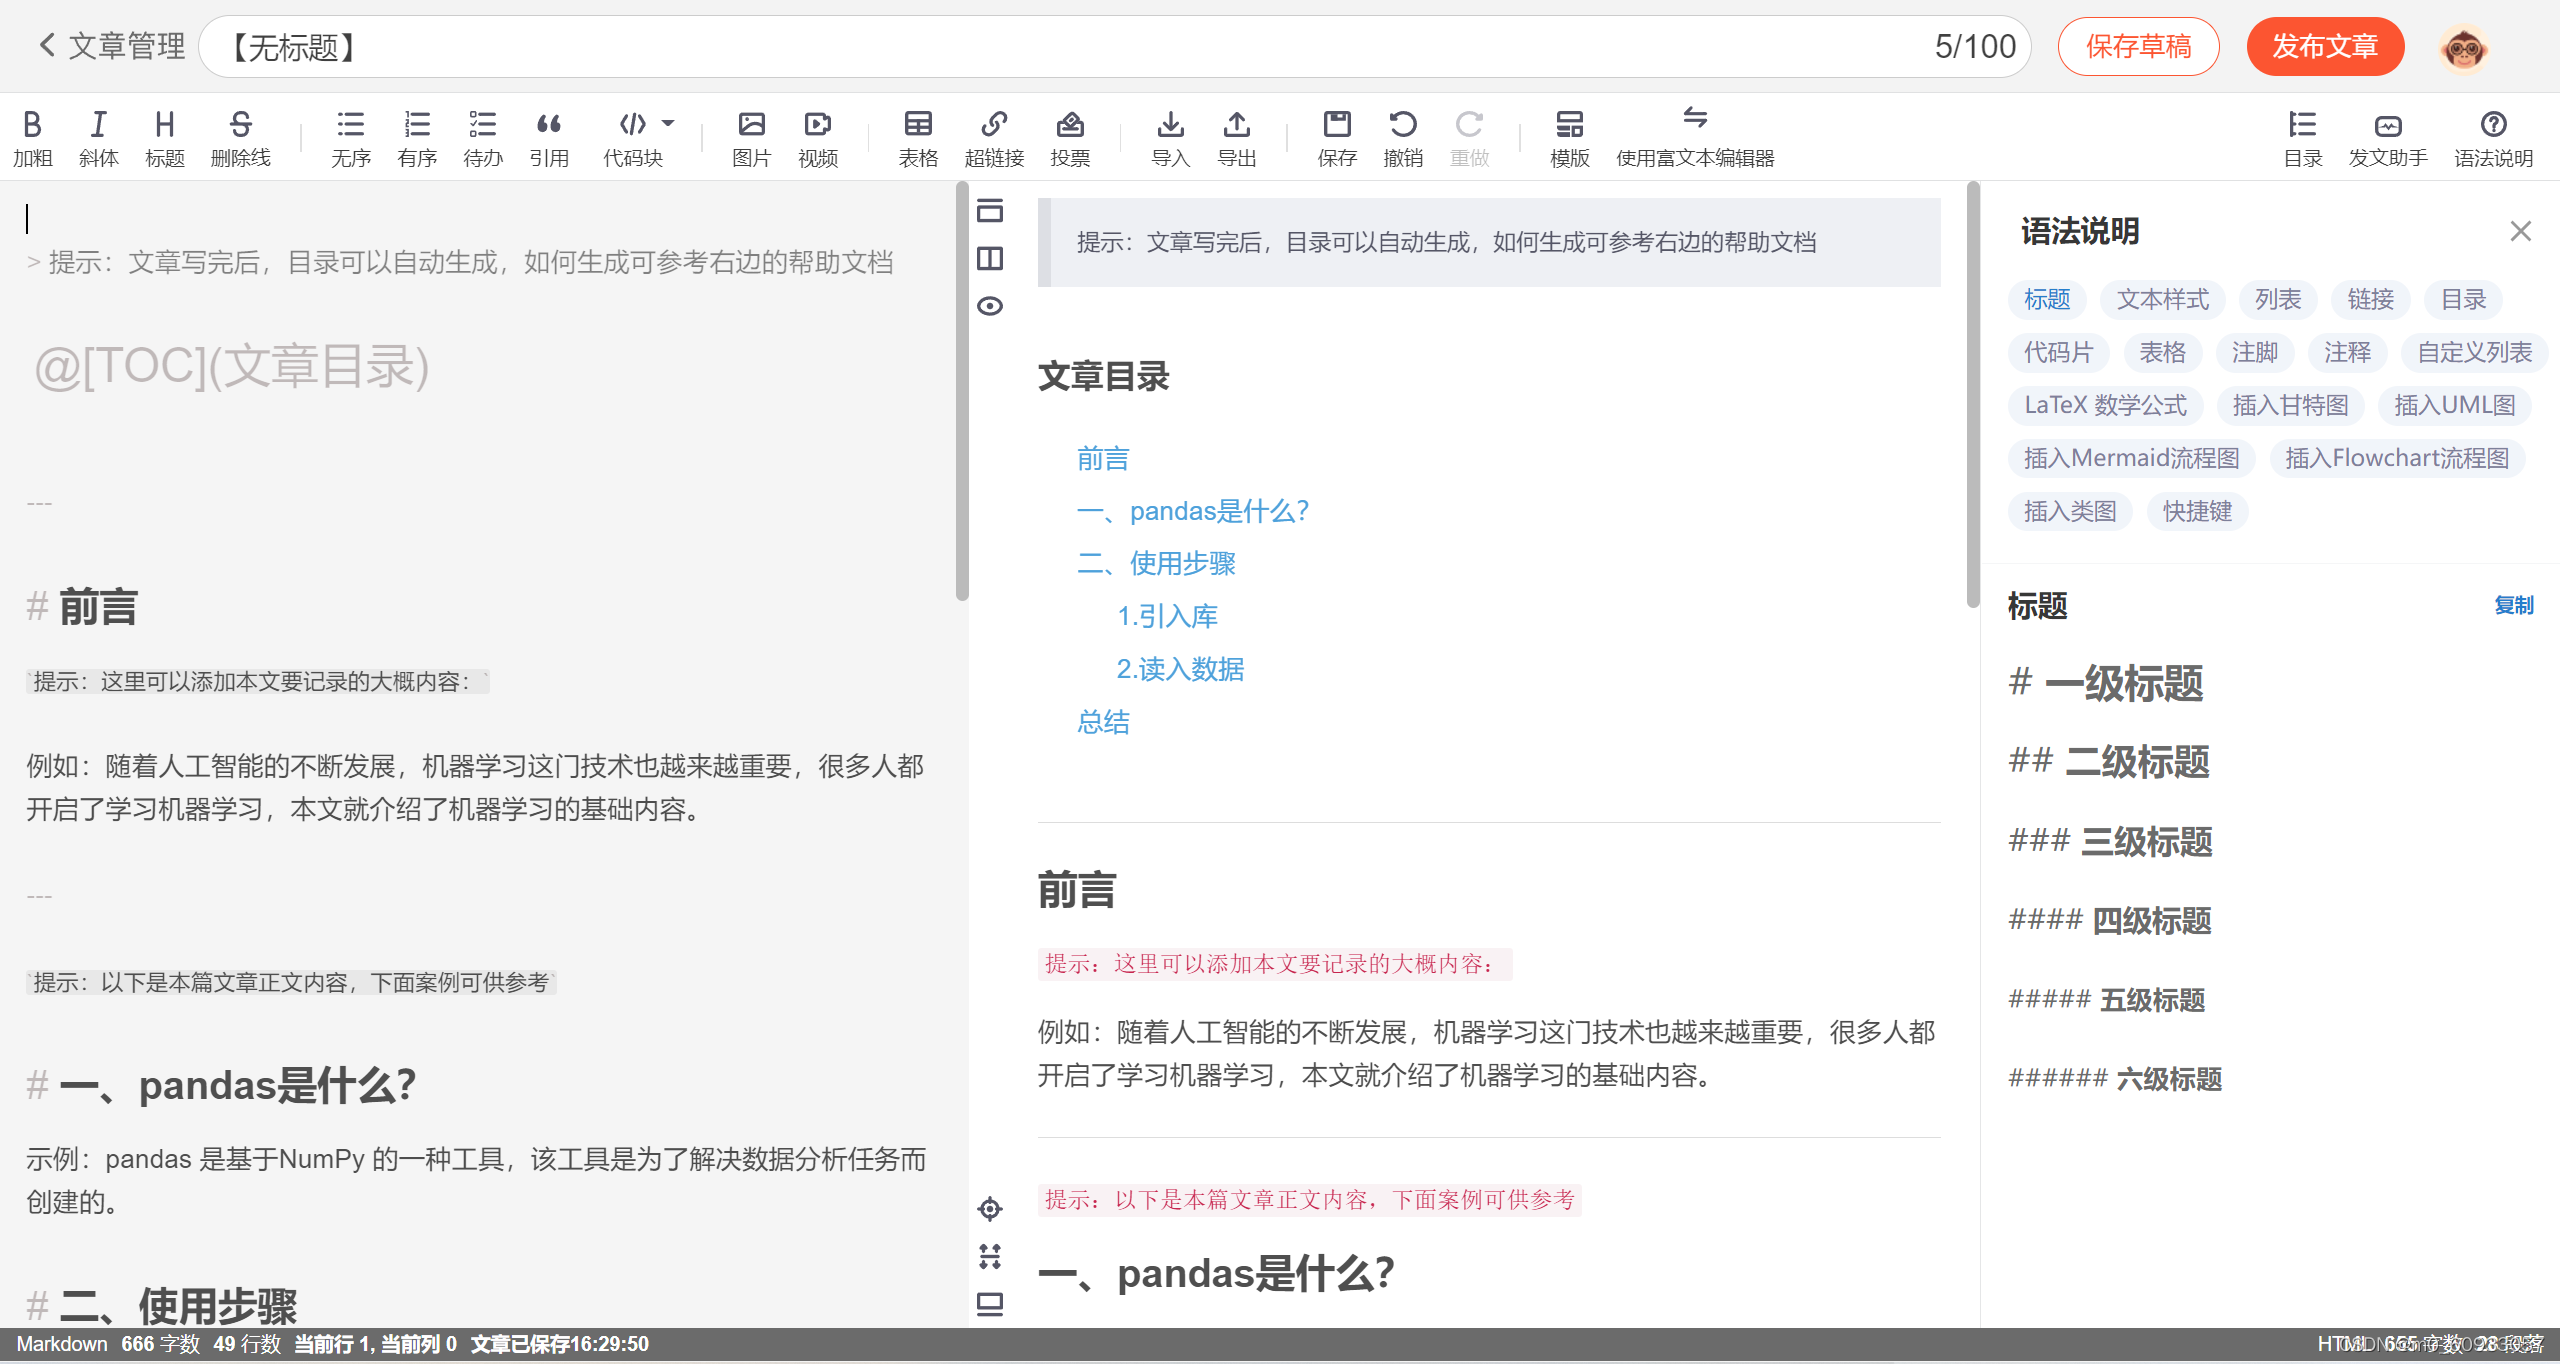The height and width of the screenshot is (1364, 2560).
Task: Click the editor pane vertical scrollbar
Action: click(962, 391)
